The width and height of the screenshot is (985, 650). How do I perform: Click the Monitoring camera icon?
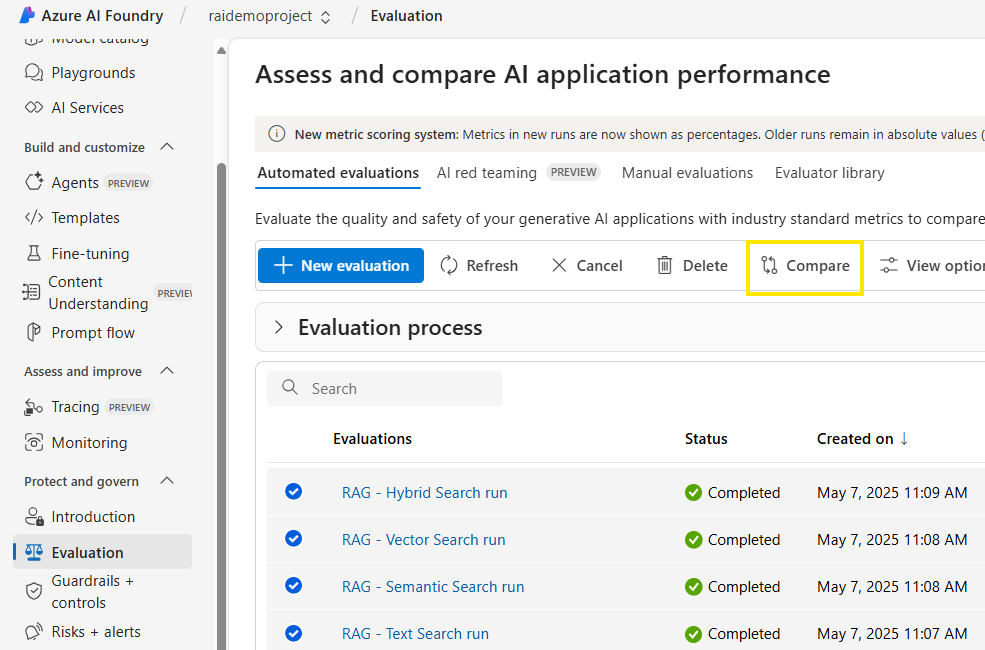pyautogui.click(x=34, y=442)
